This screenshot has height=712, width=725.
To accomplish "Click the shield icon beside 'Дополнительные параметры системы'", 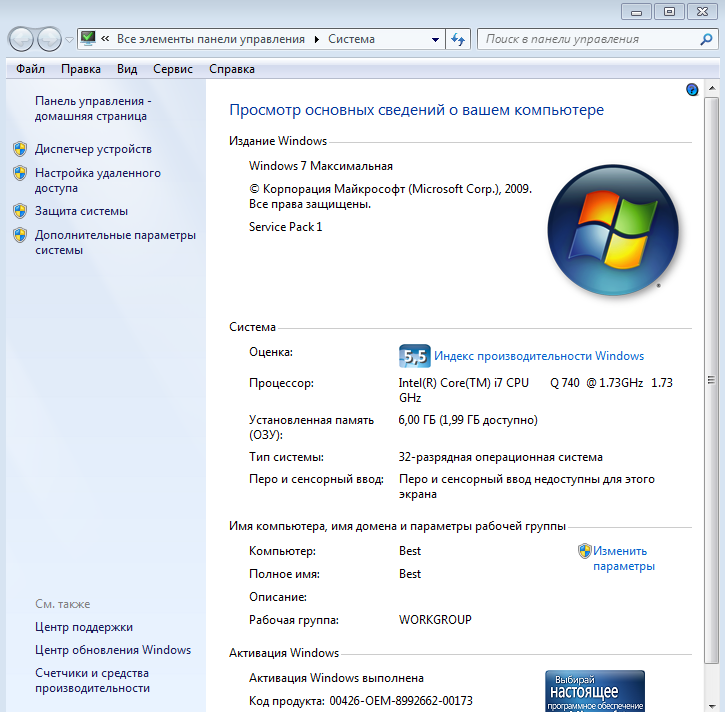I will [x=20, y=235].
